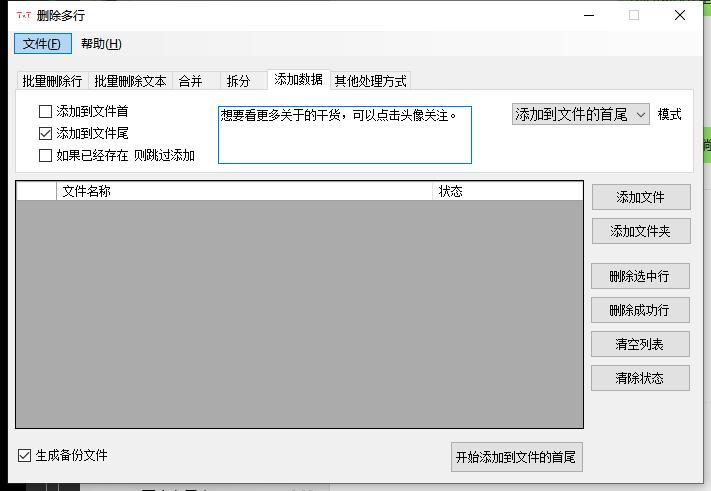Uncheck the 添加到文件尾 checkbox
This screenshot has width=711, height=491.
pyautogui.click(x=45, y=133)
